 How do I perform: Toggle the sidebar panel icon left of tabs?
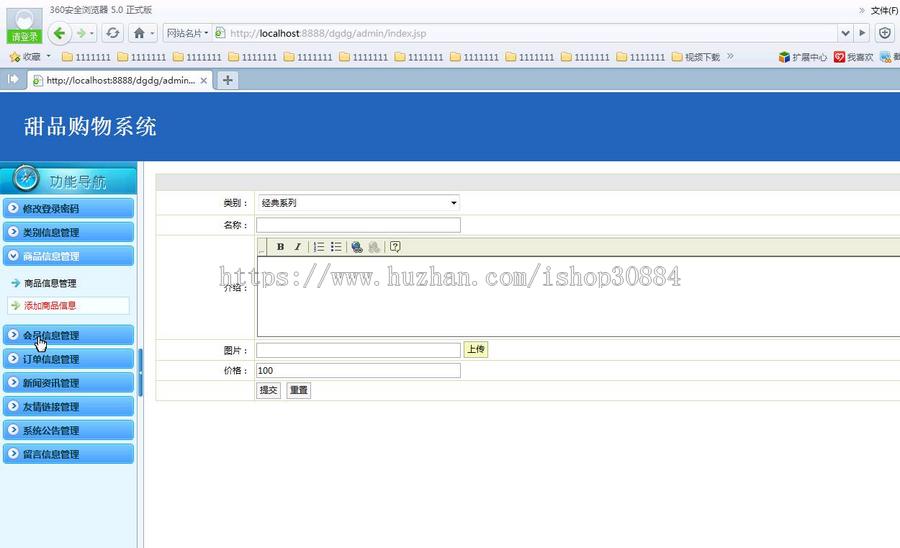pyautogui.click(x=13, y=79)
